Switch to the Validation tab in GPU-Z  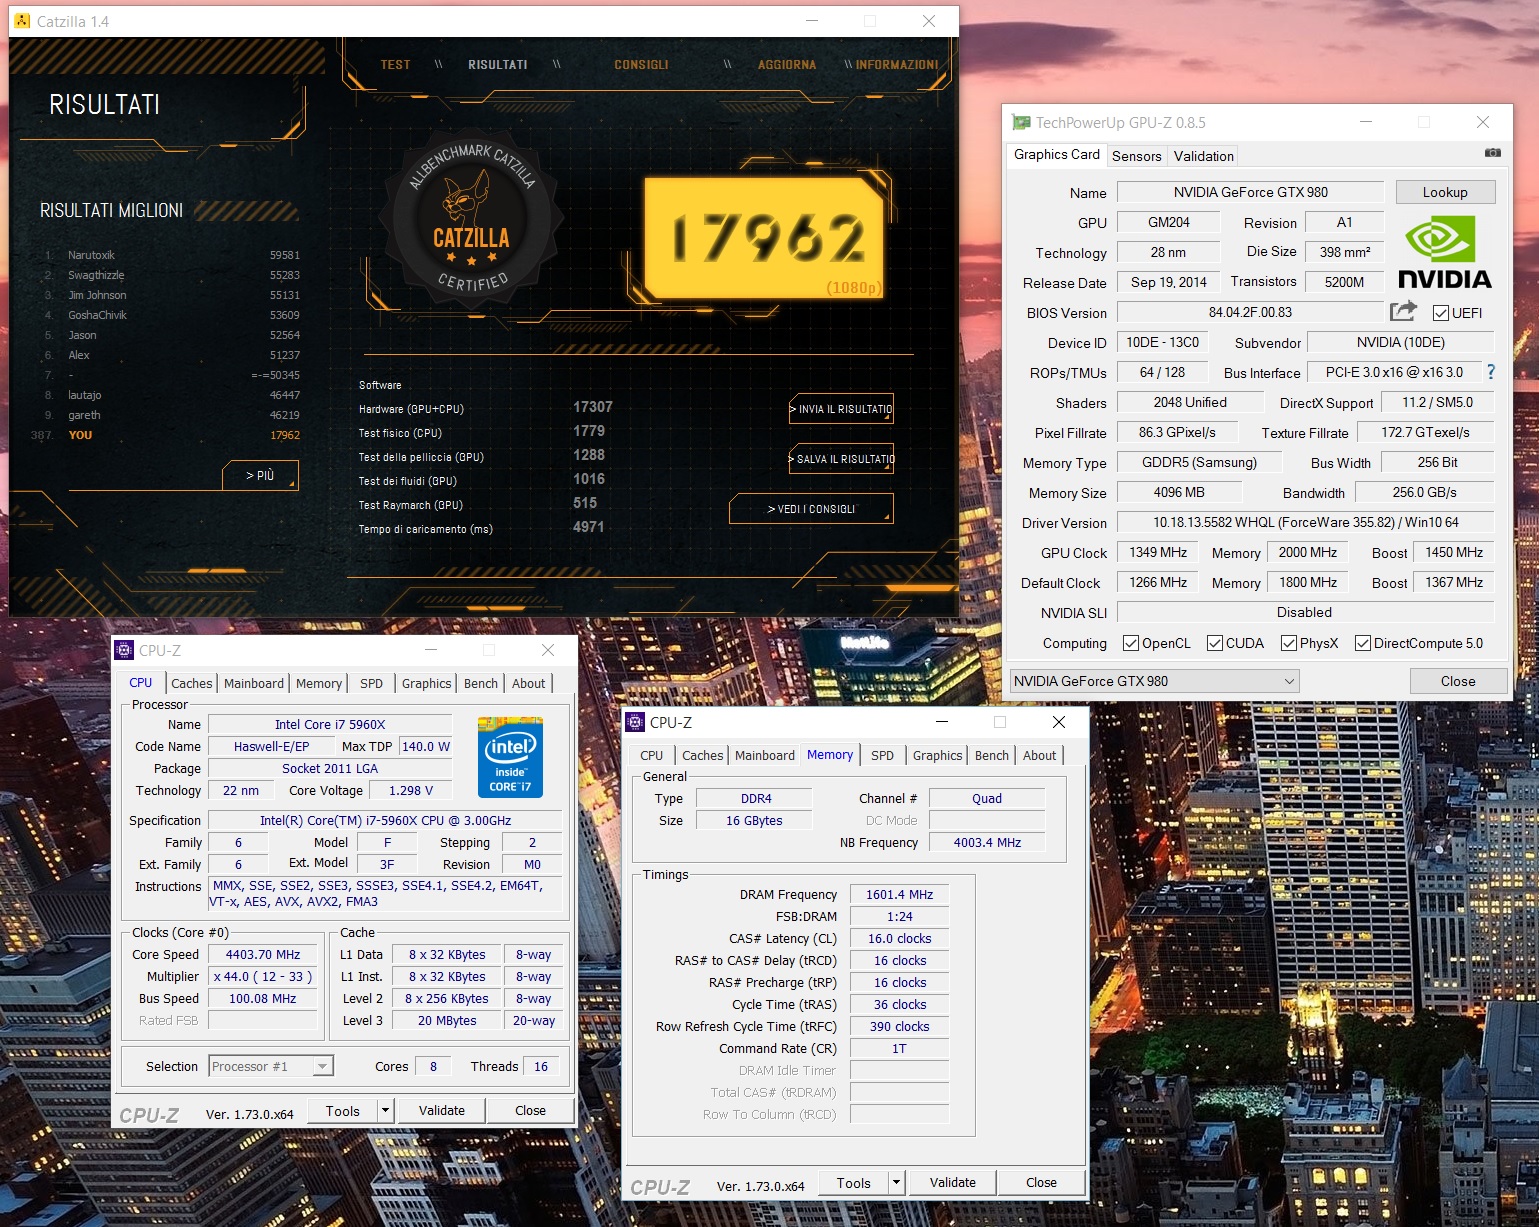tap(1204, 156)
